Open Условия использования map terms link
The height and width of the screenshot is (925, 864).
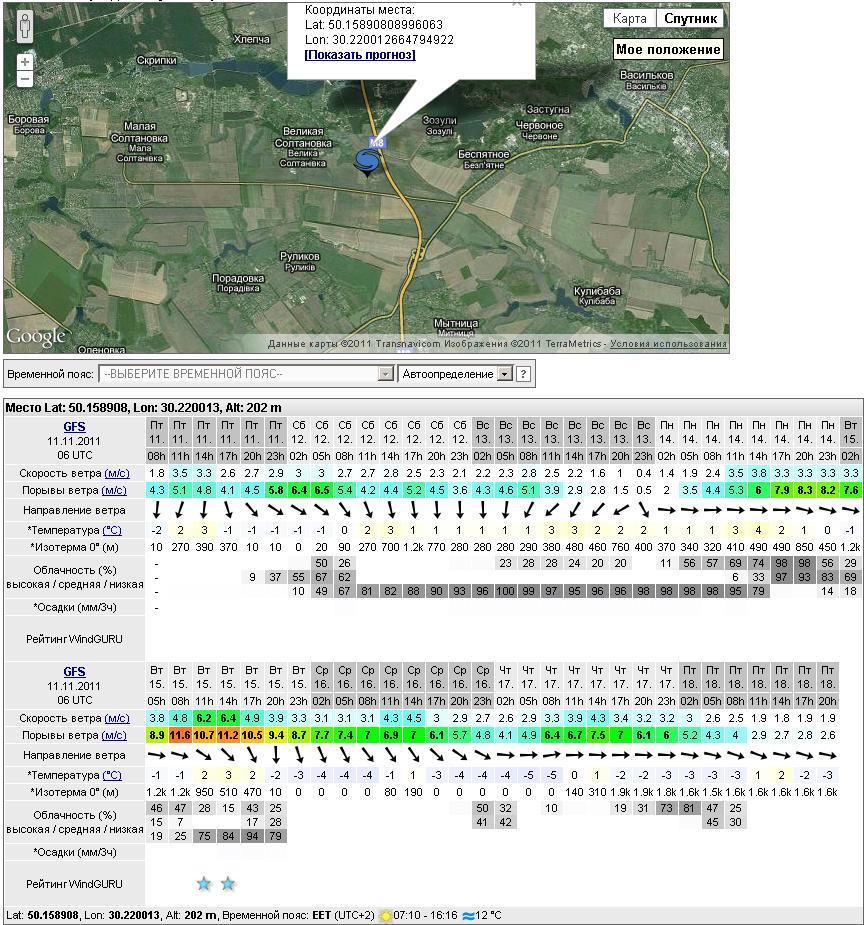pyautogui.click(x=668, y=344)
